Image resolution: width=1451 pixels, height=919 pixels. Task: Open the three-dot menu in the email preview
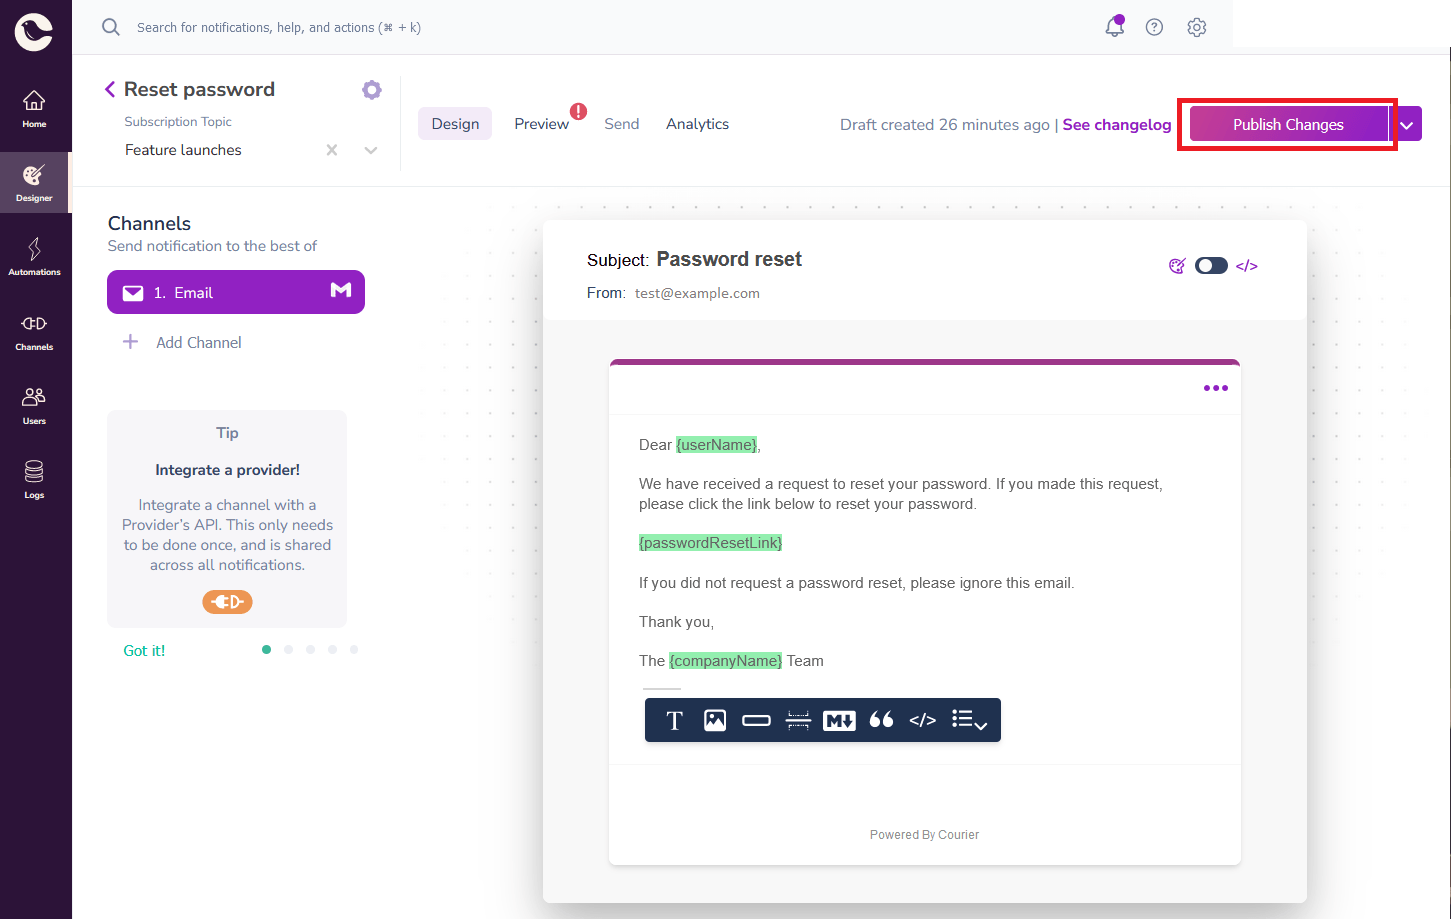(1216, 388)
